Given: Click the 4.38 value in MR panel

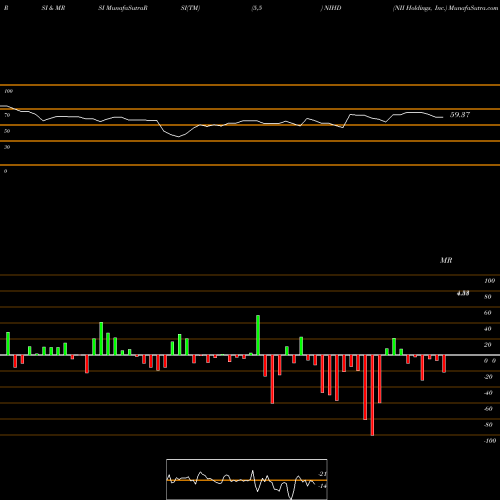Looking at the screenshot, I should pos(463,293).
